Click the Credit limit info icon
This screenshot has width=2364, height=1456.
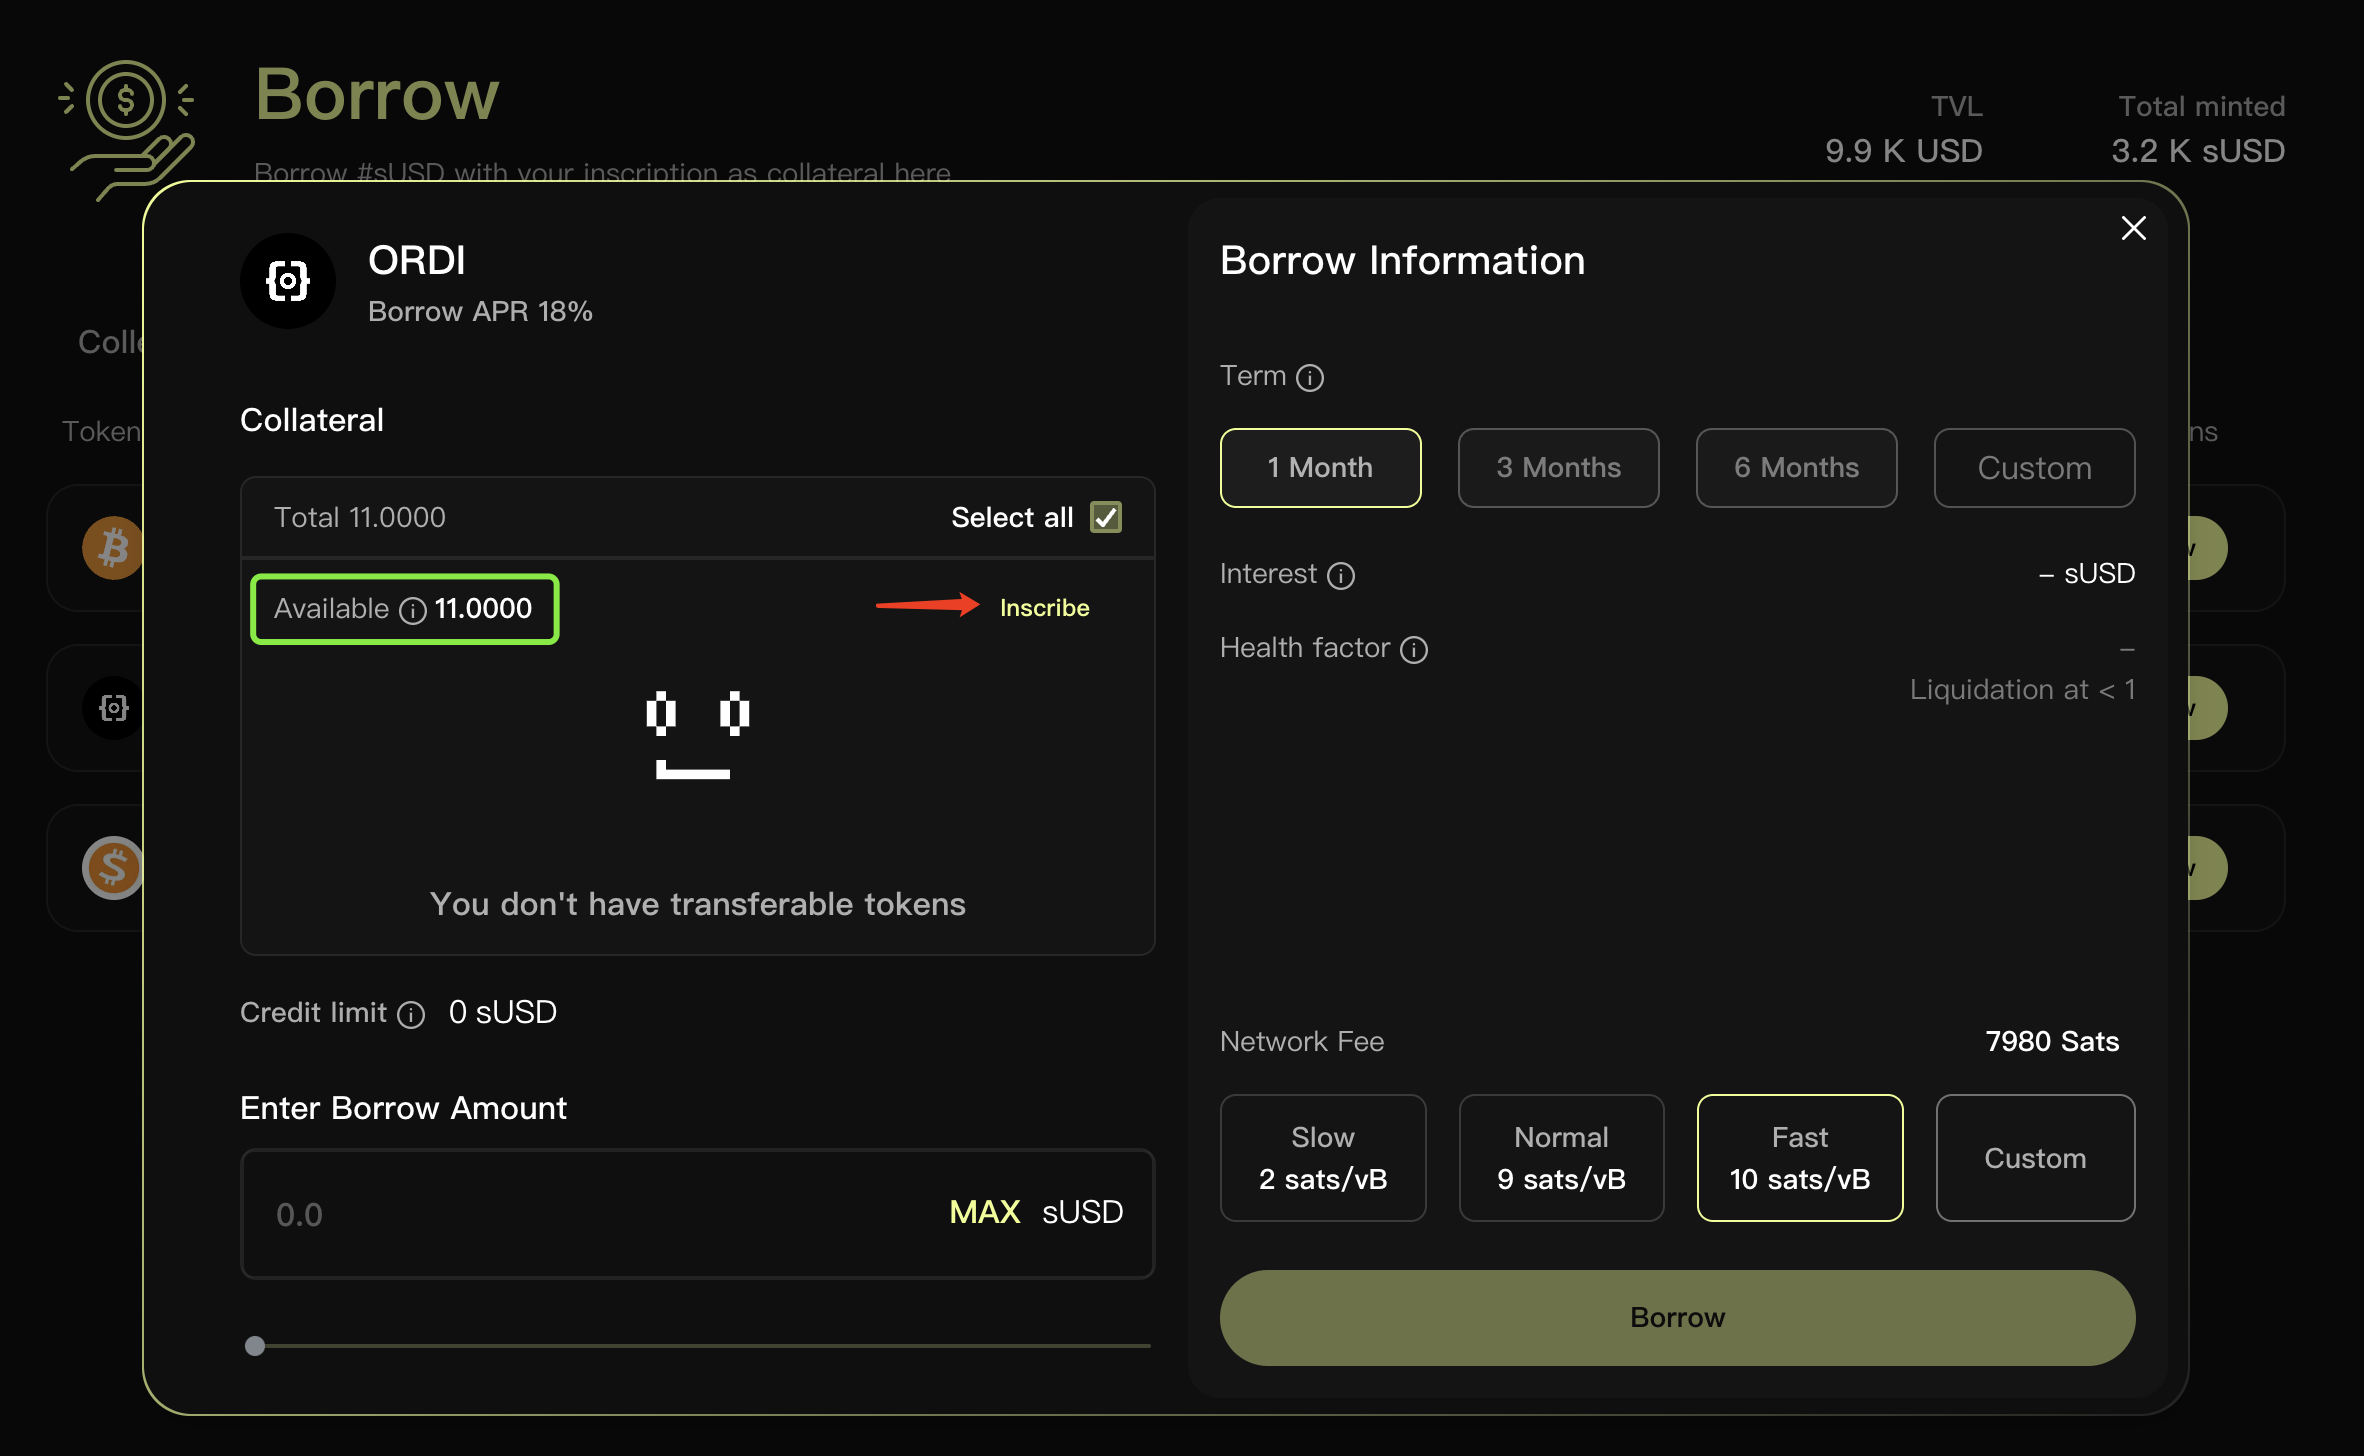(x=411, y=1015)
